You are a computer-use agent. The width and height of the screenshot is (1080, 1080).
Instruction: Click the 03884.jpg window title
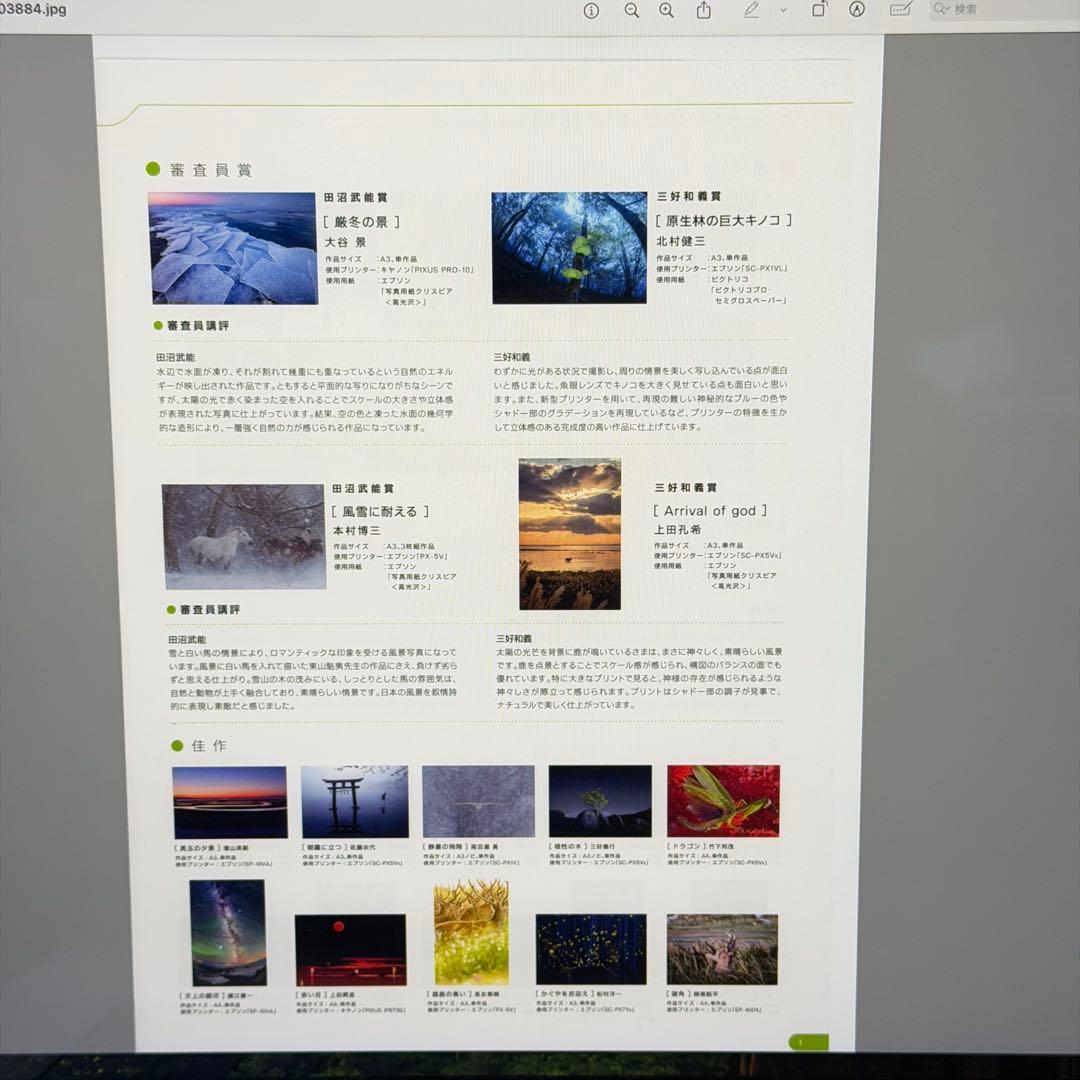coord(34,9)
